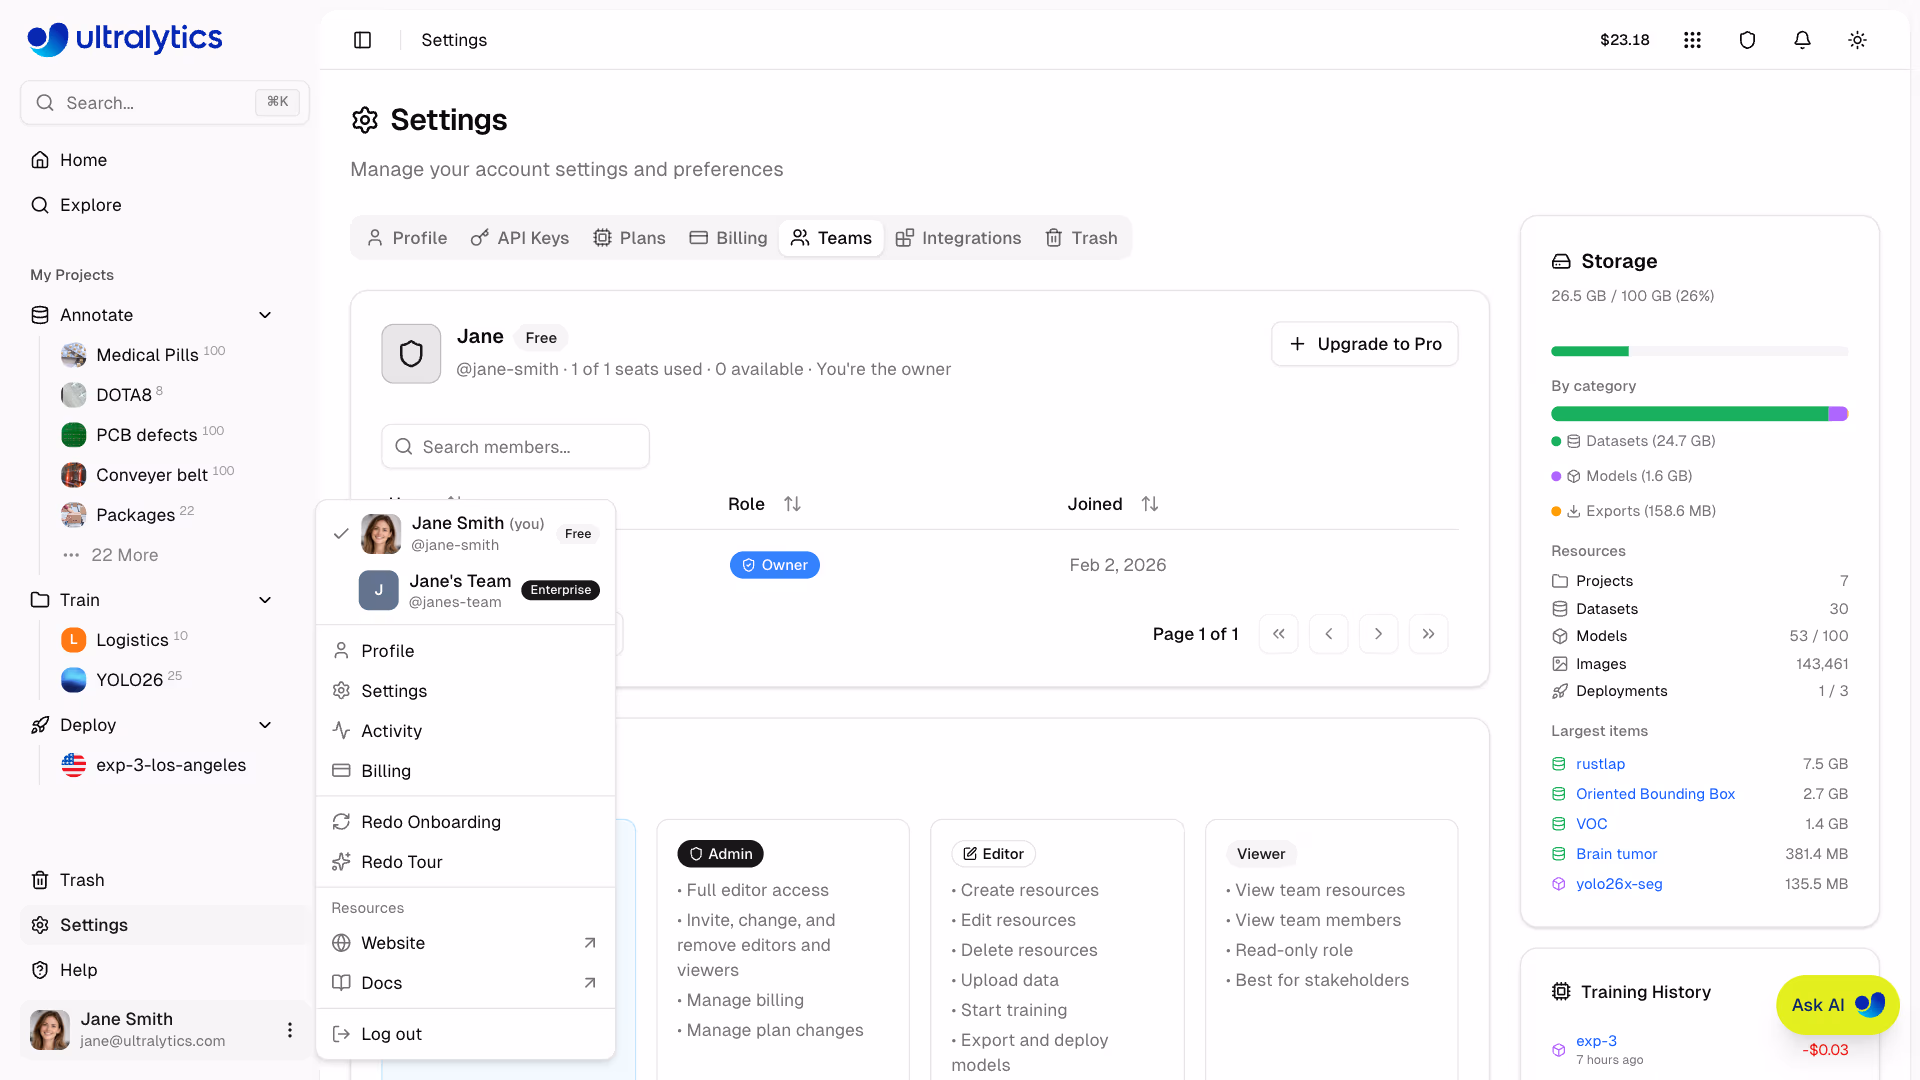Click the storage usage progress bar
Screen dimensions: 1920x1080
(1699, 351)
